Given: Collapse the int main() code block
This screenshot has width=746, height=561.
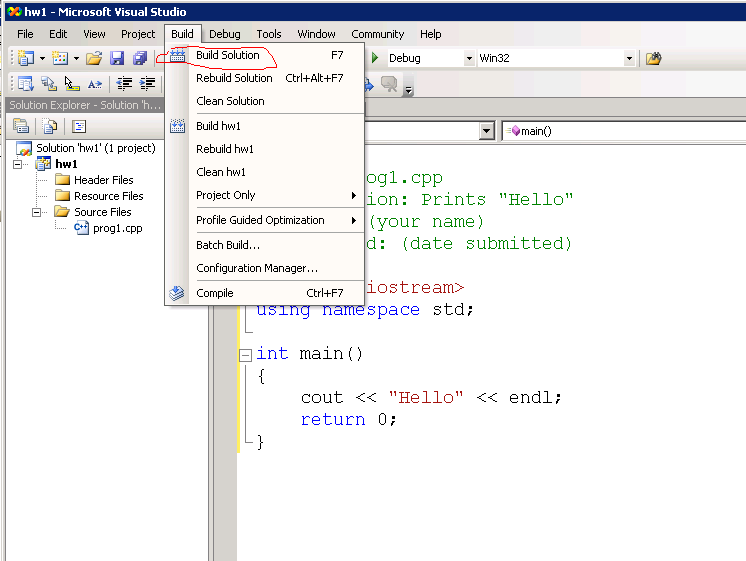Looking at the screenshot, I should [245, 355].
